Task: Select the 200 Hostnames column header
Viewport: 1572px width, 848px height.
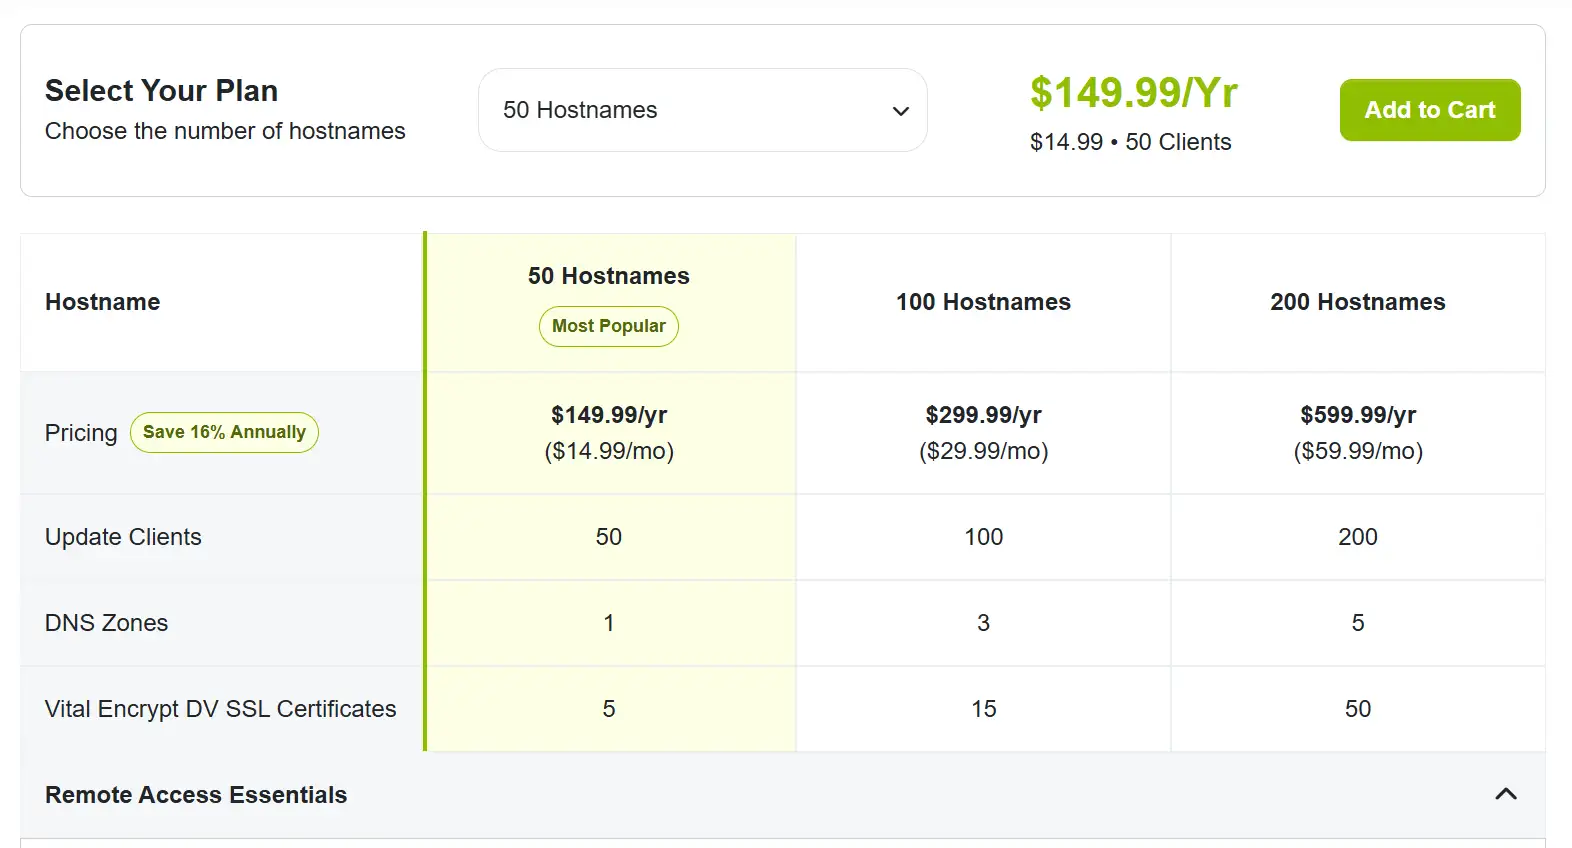Action: (1357, 302)
